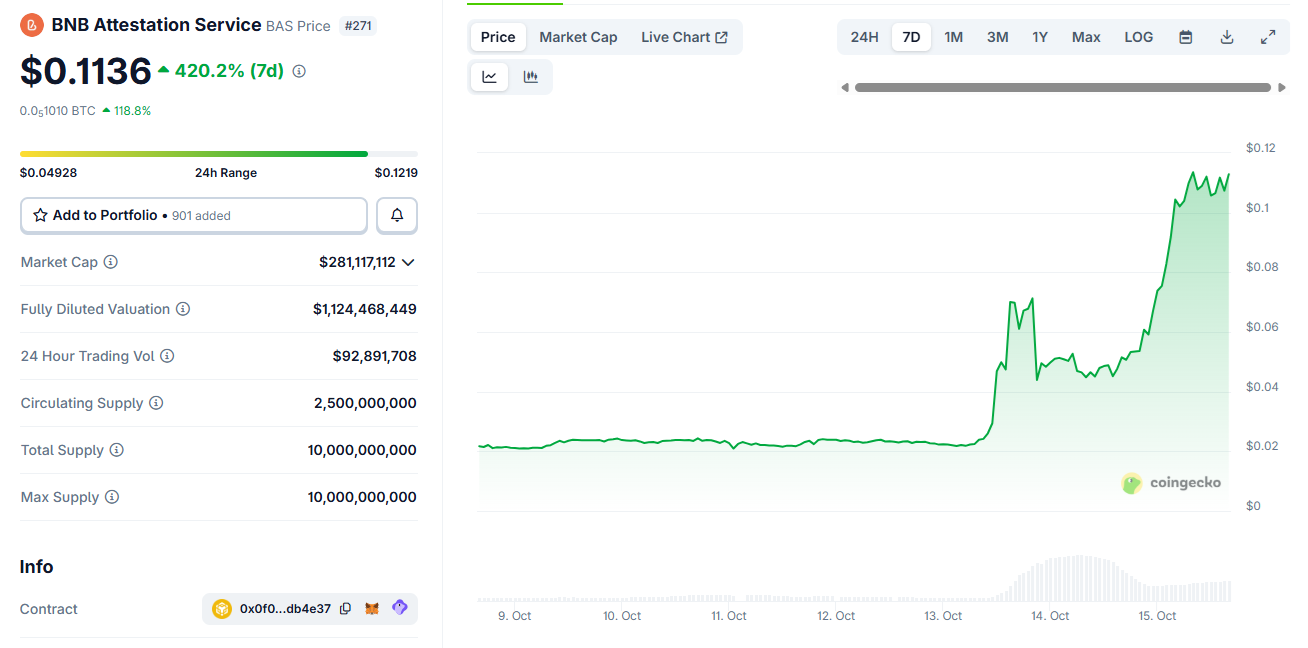Click the price alert bell icon
1308x648 pixels.
pyautogui.click(x=397, y=215)
